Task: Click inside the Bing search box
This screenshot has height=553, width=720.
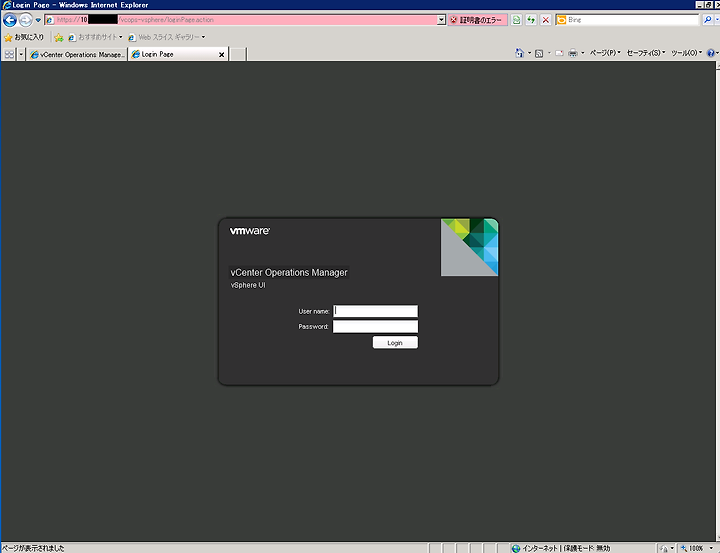Action: [632, 20]
